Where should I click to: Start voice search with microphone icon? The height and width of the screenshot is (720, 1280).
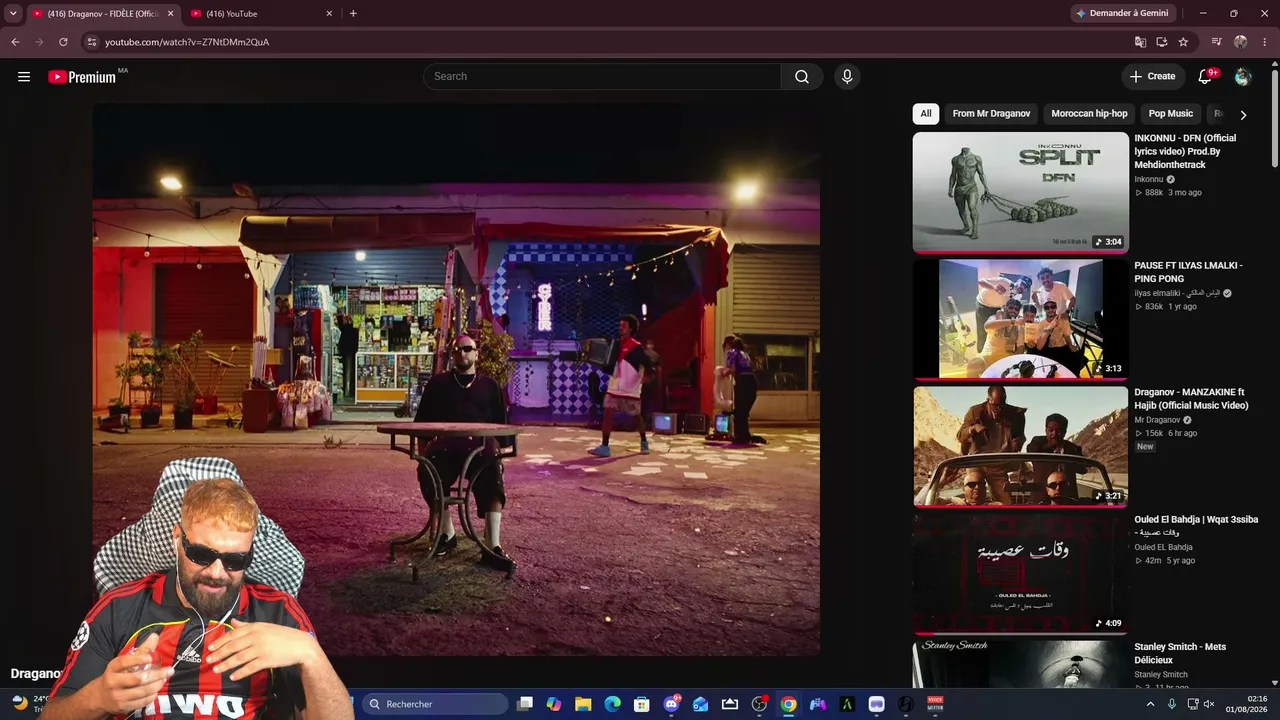pyautogui.click(x=847, y=77)
